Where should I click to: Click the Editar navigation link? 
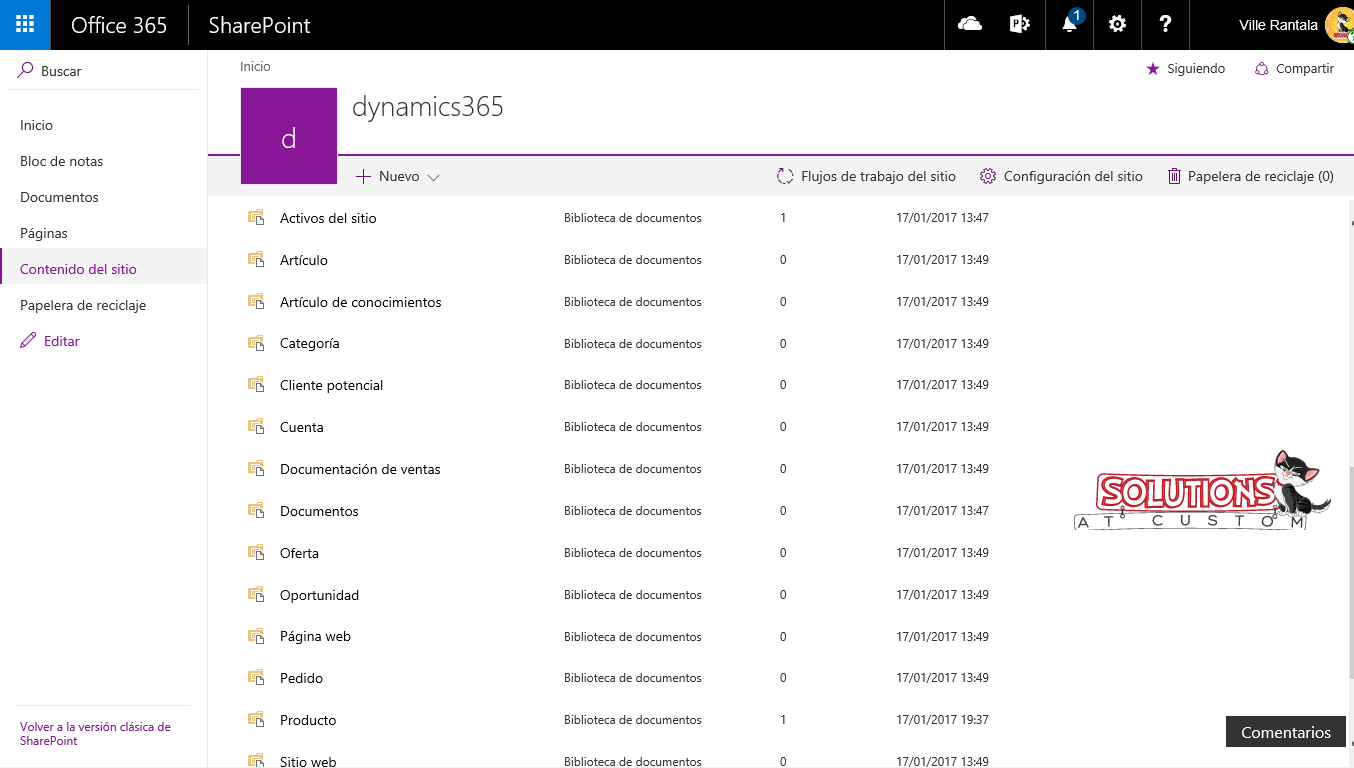point(62,341)
